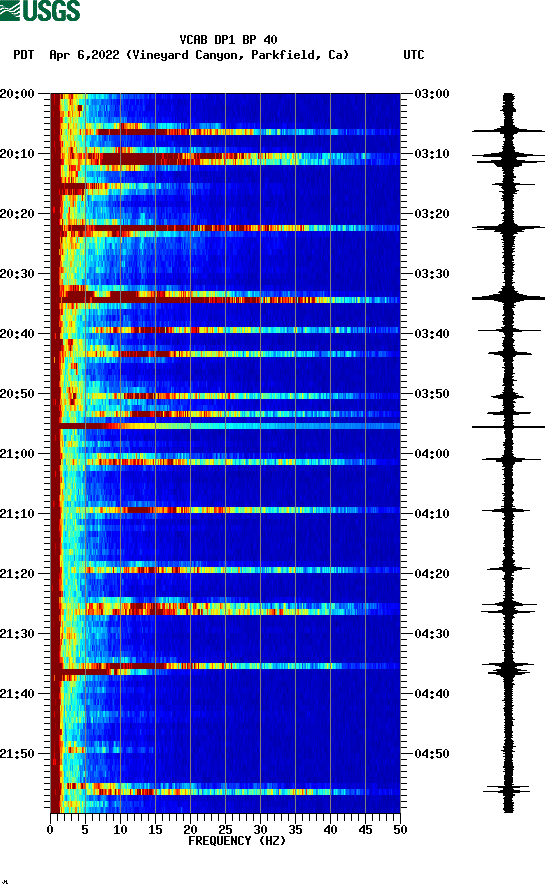Click the date text 'Apr 6,2022'
This screenshot has width=552, height=893.
[x=84, y=55]
